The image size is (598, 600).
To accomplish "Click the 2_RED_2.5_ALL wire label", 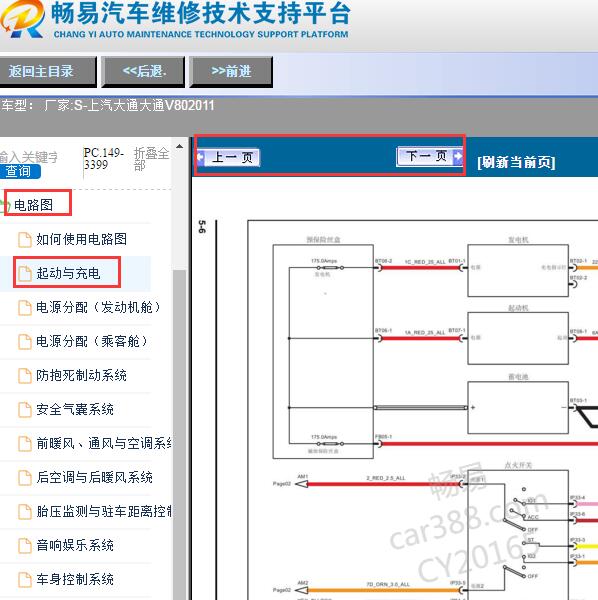I will [386, 478].
